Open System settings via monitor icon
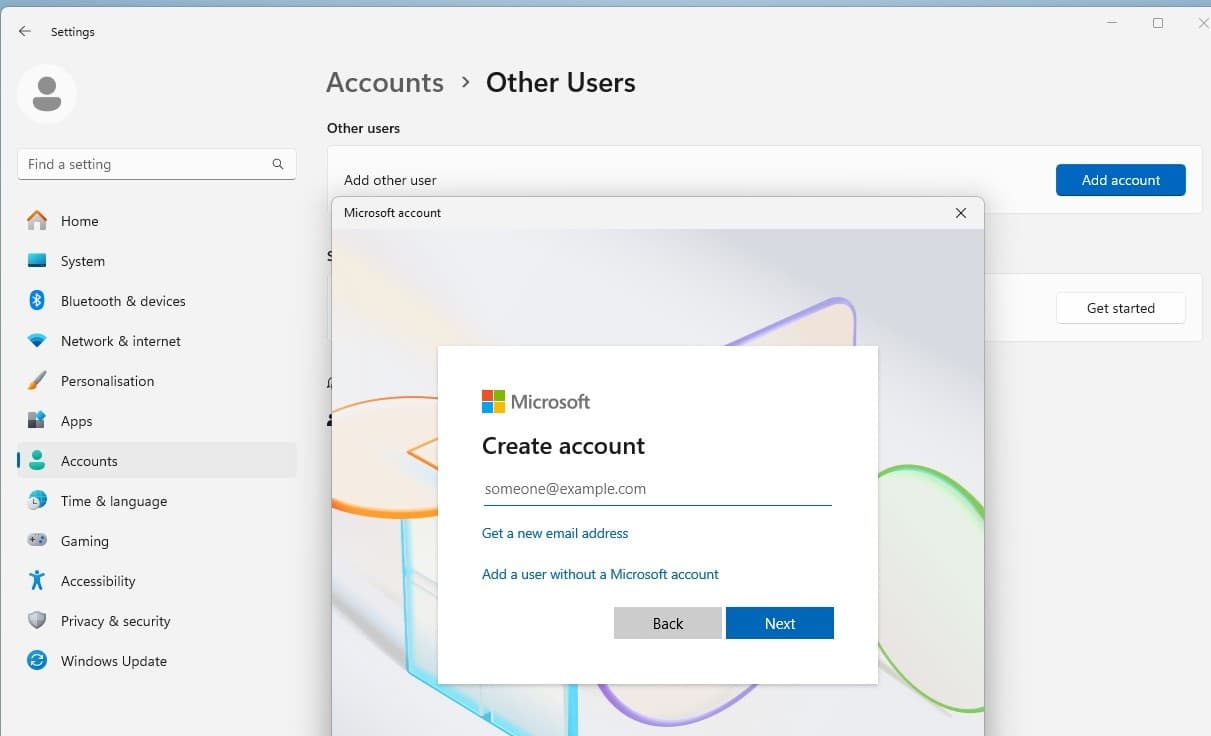 (x=37, y=261)
